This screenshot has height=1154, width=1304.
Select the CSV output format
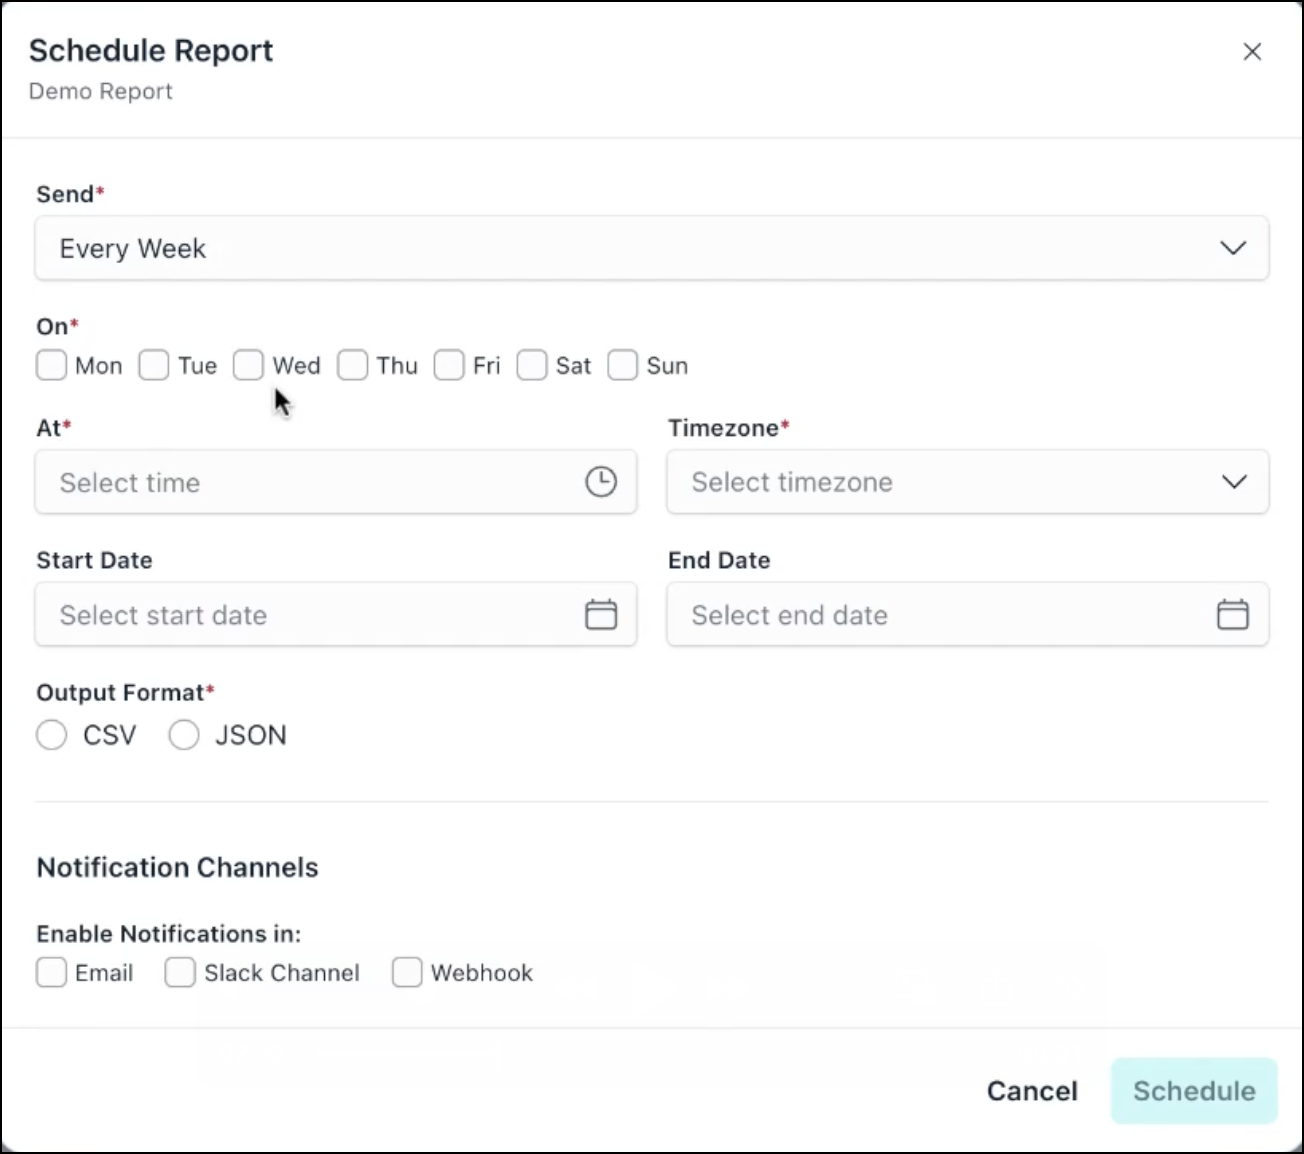(52, 734)
